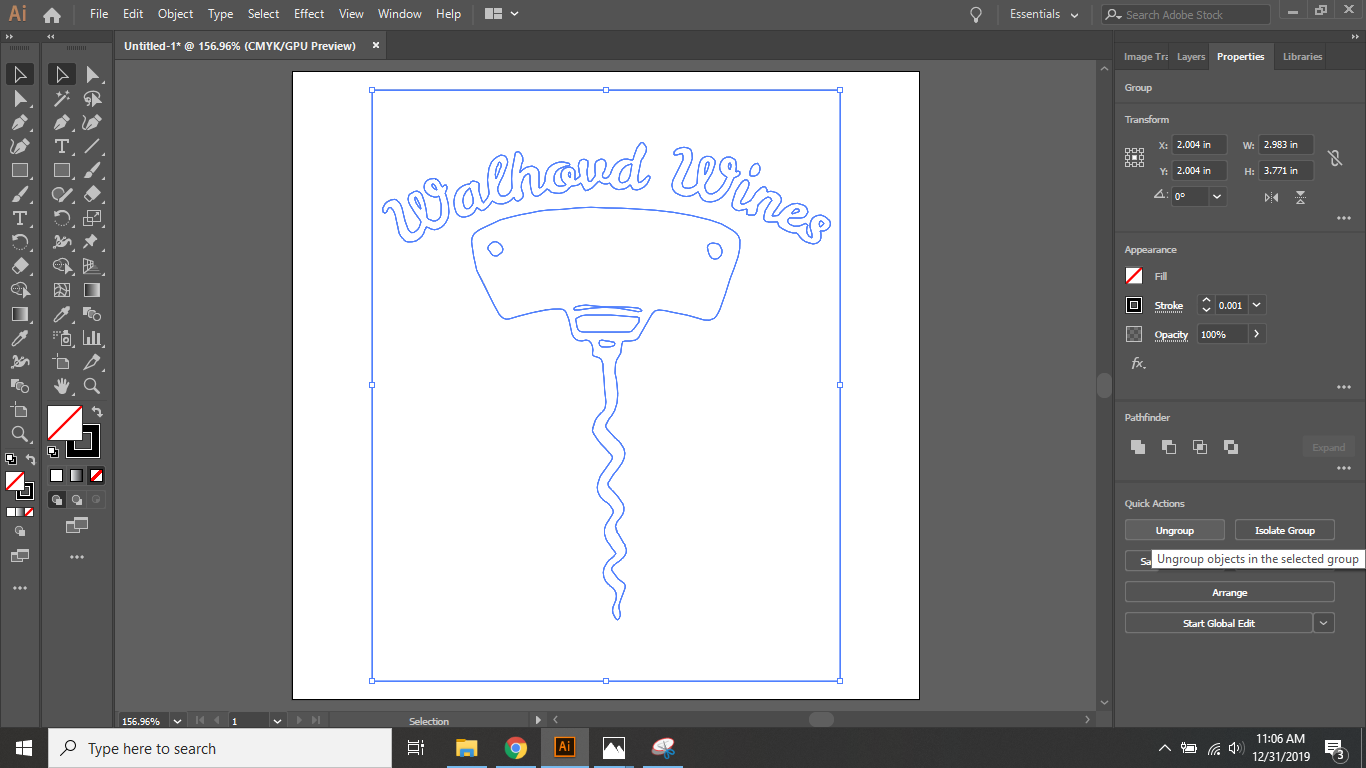Viewport: 1366px width, 768px height.
Task: Open the Essentials workspace switcher
Action: pyautogui.click(x=1044, y=14)
